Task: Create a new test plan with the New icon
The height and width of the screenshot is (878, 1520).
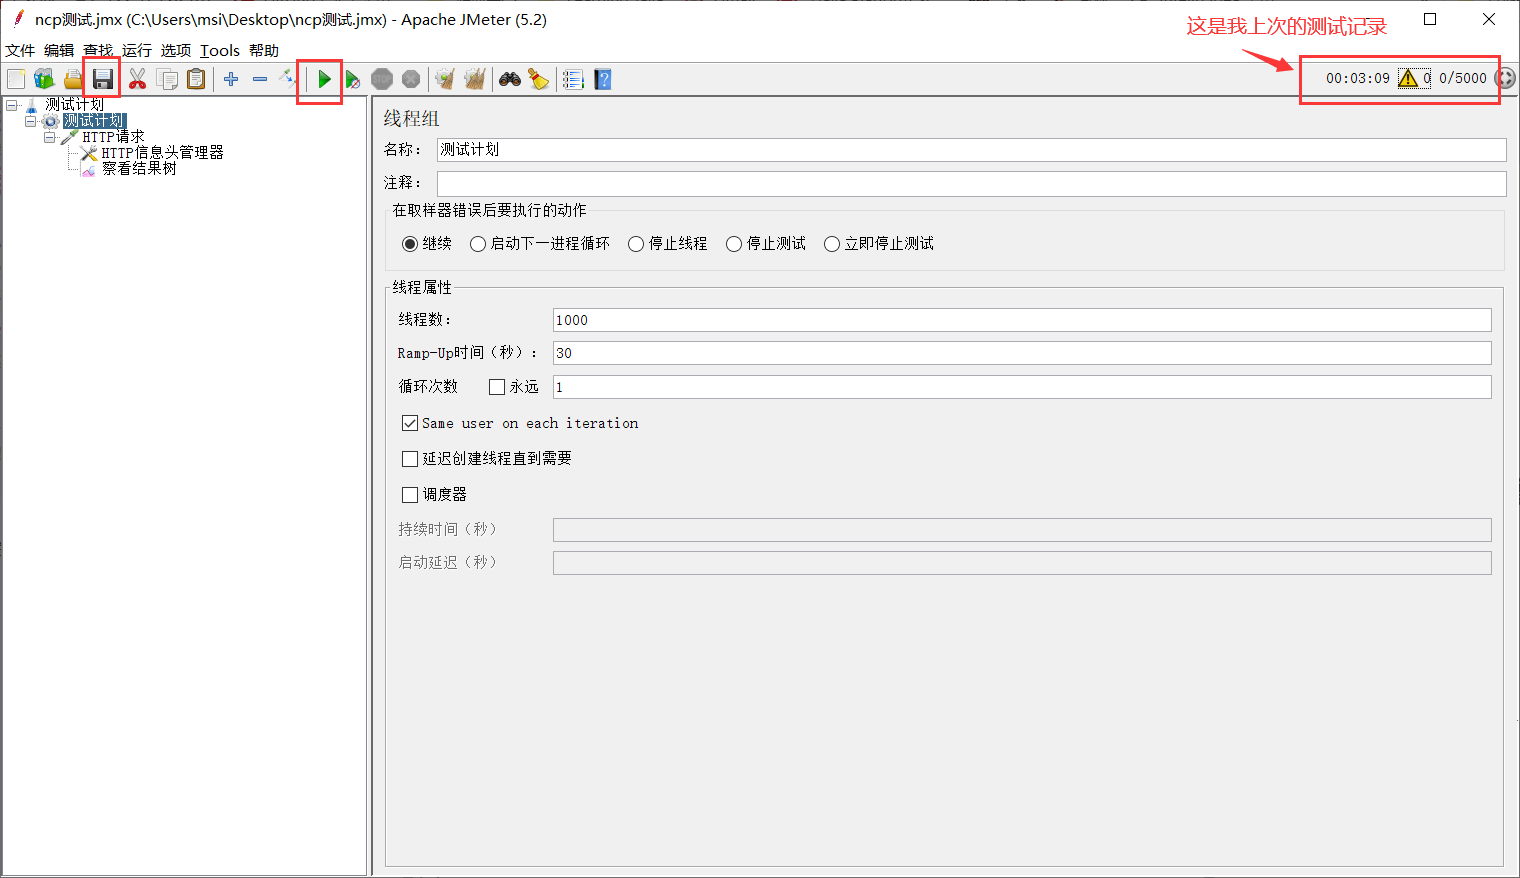Action: pyautogui.click(x=16, y=79)
